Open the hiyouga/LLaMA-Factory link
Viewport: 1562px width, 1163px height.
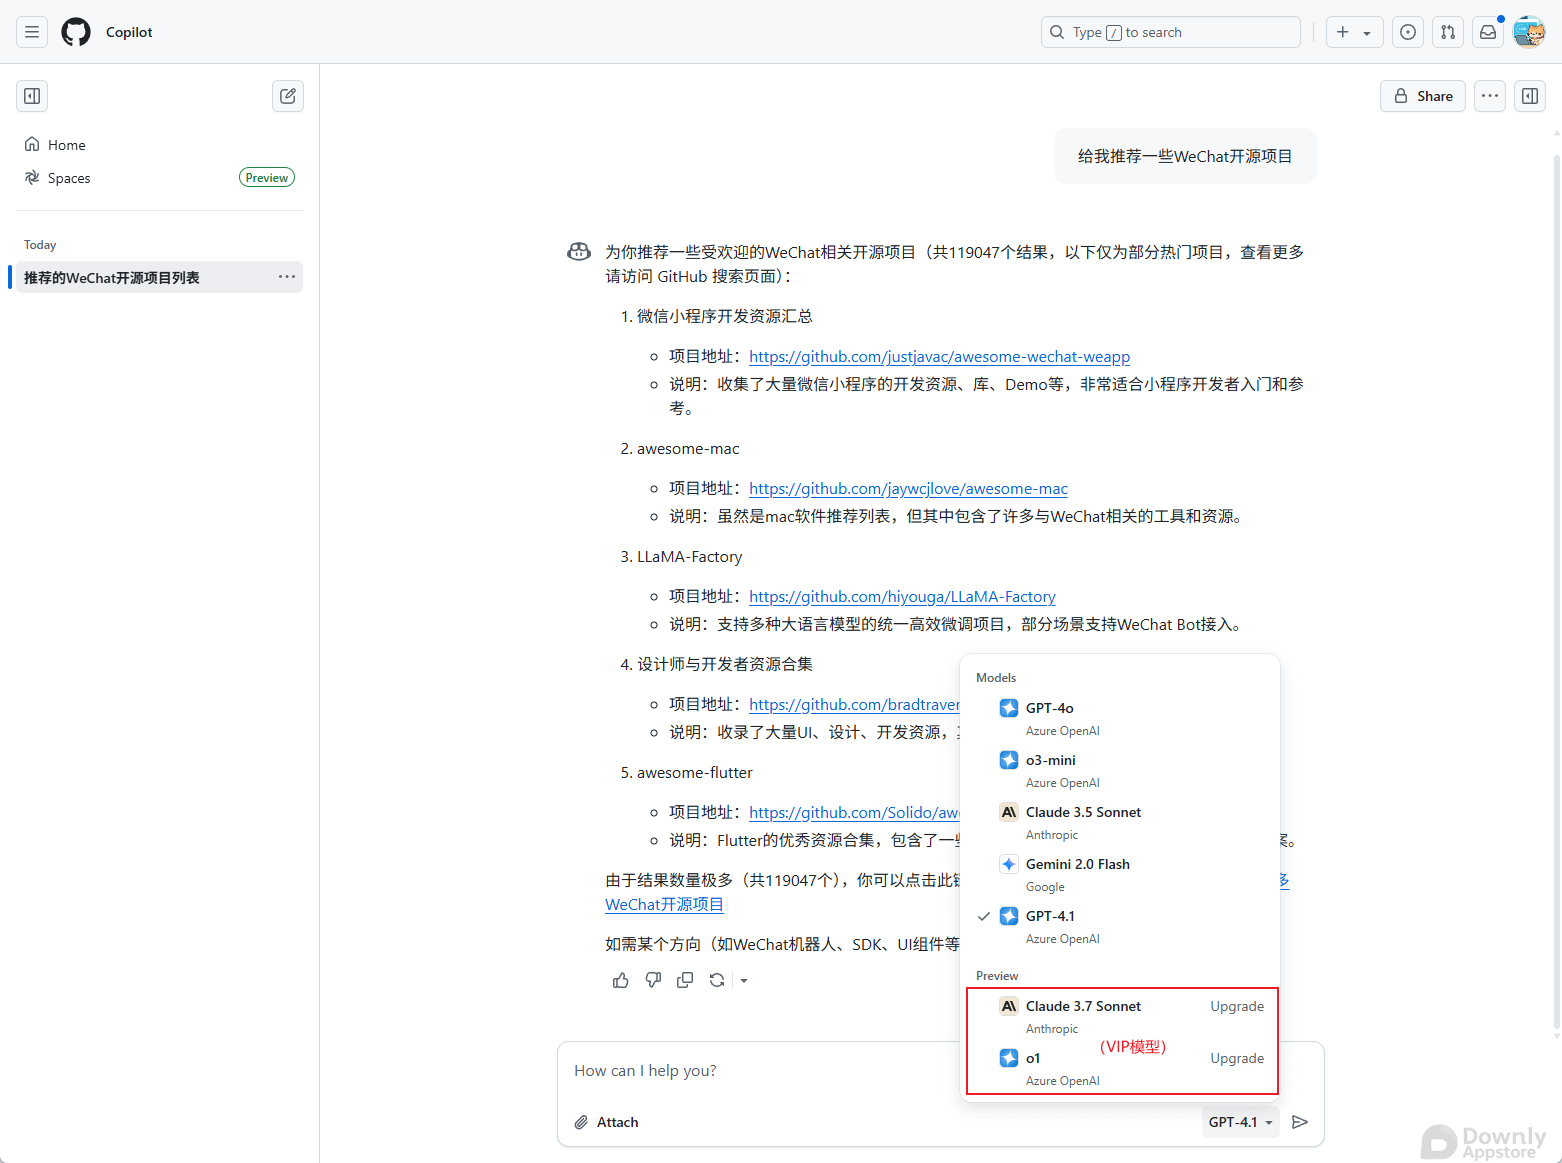(x=902, y=596)
